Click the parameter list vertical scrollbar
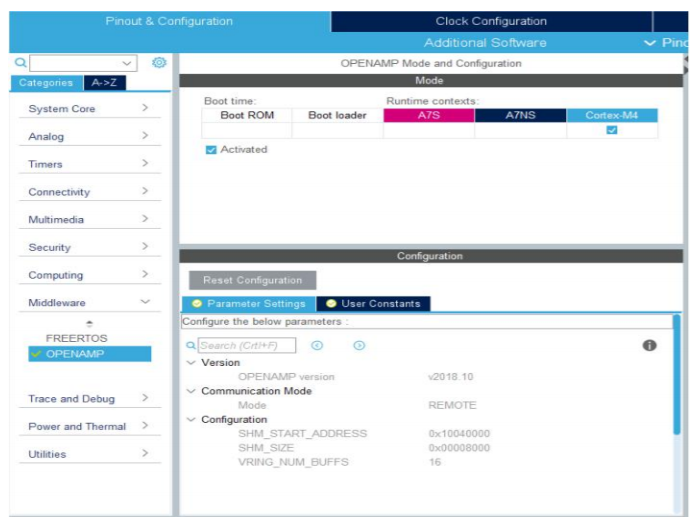Image resolution: width=697 pixels, height=526 pixels. [677, 374]
